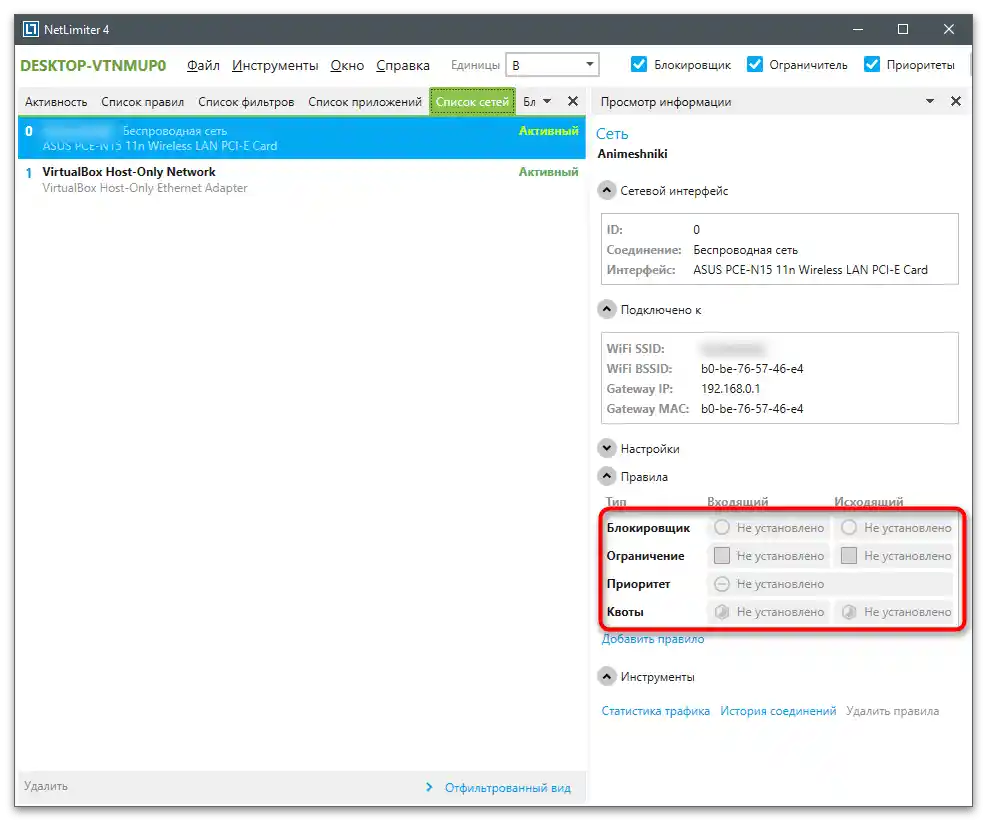The width and height of the screenshot is (987, 821).
Task: Open the История соединений link
Action: pos(778,710)
